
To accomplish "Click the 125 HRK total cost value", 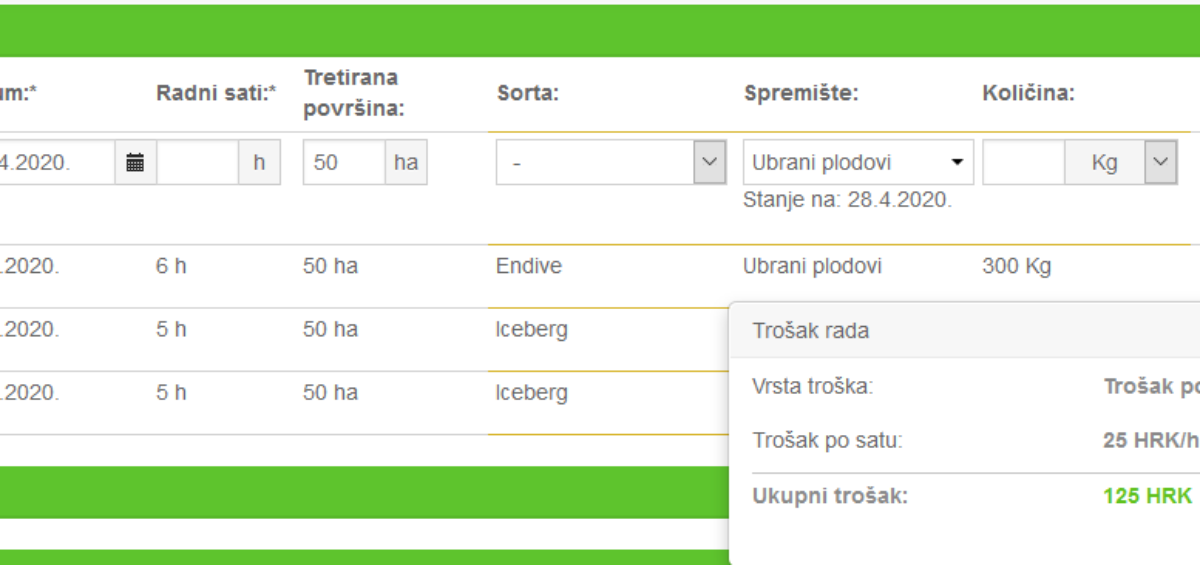I will point(1147,496).
